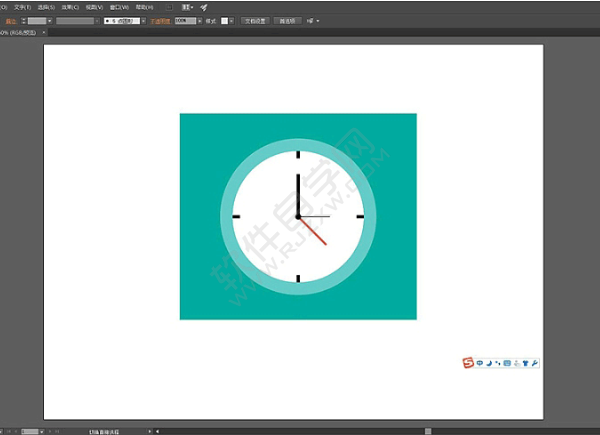600x435 pixels.
Task: Open Sogou wrench settings icon
Action: click(535, 363)
